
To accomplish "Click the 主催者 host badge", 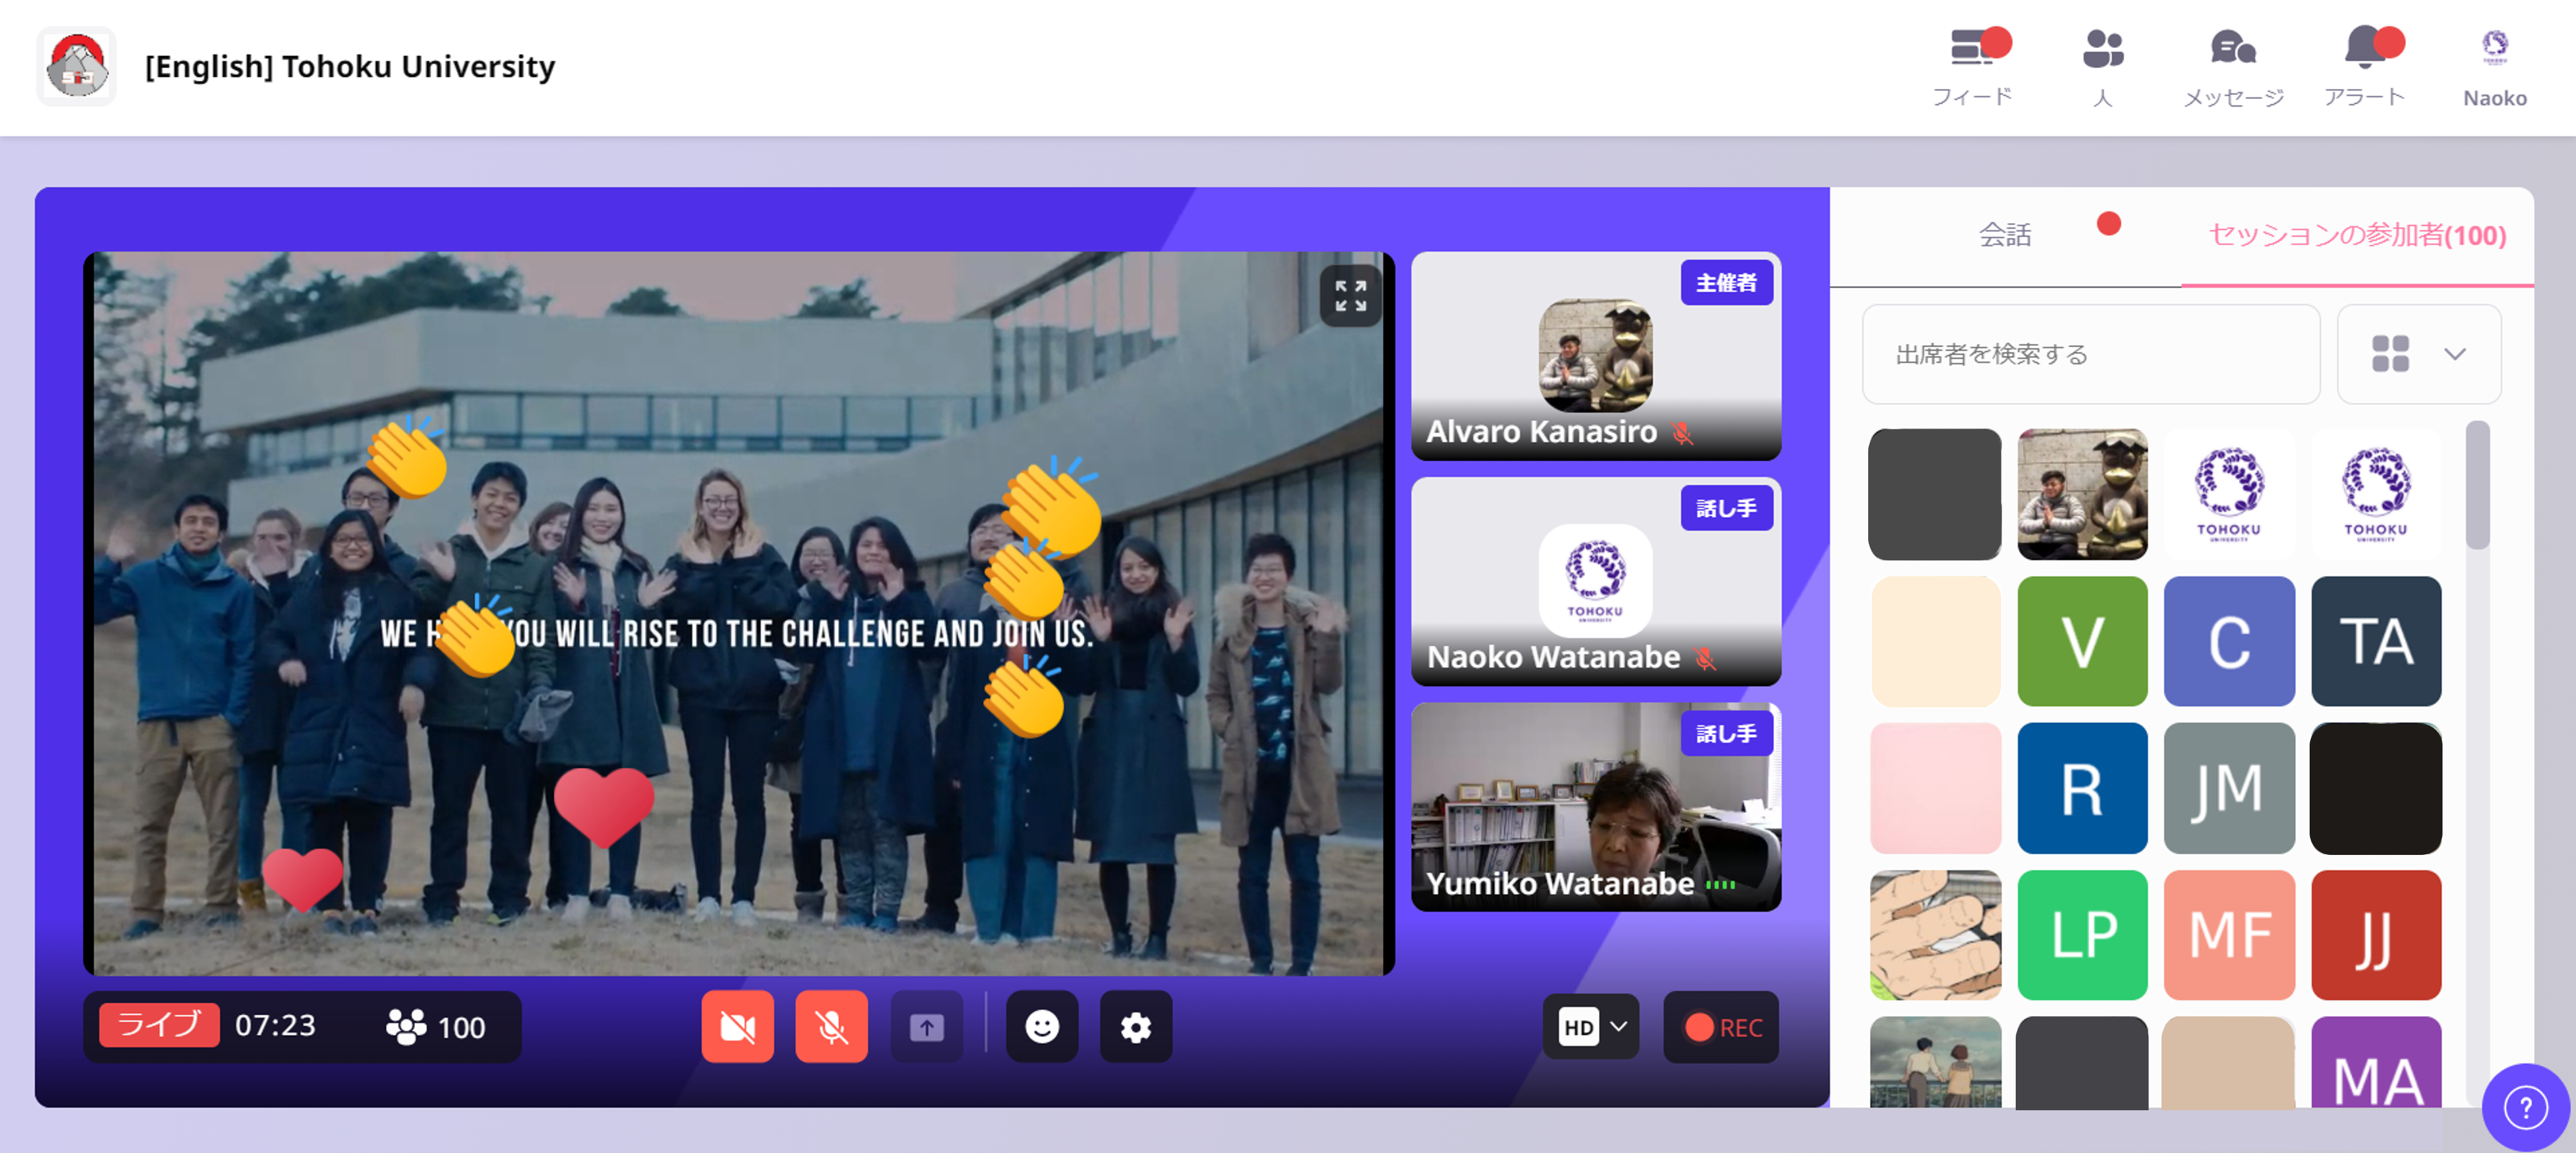I will point(1726,283).
